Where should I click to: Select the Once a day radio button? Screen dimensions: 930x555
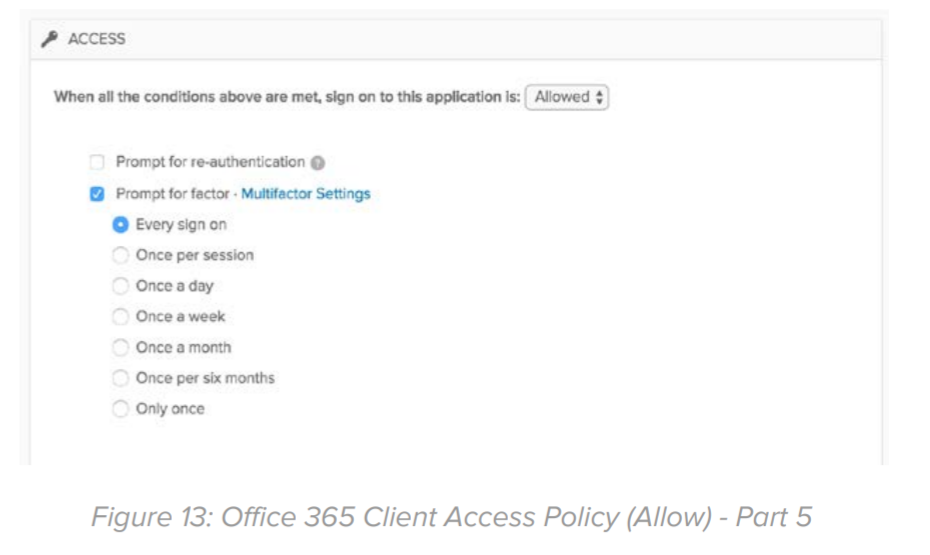(120, 286)
